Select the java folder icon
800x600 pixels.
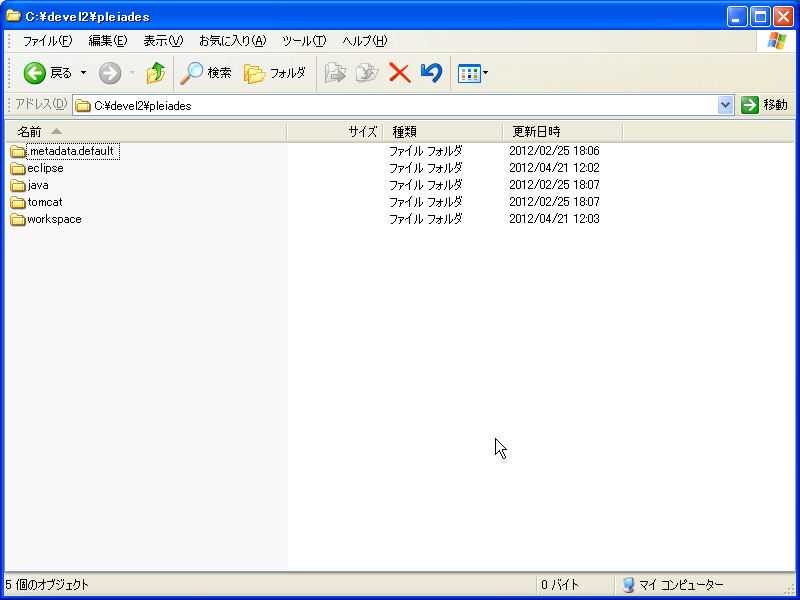(18, 185)
